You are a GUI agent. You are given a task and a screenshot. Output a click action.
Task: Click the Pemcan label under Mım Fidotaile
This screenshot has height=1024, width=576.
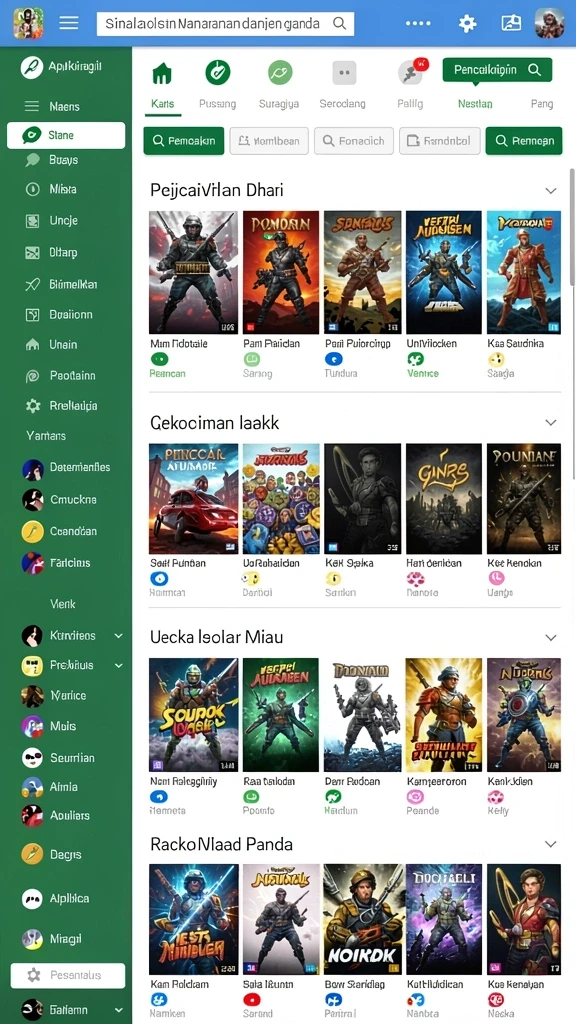coord(167,374)
